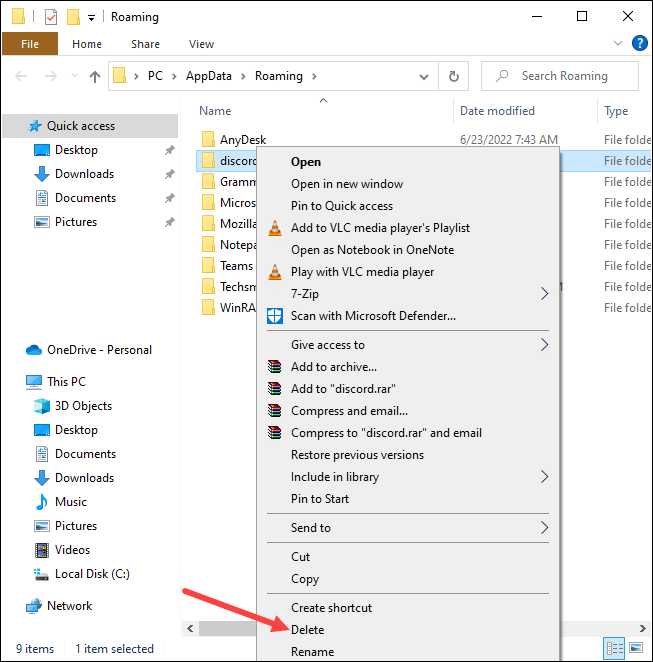This screenshot has width=653, height=662.
Task: Open Downloads under Quick access
Action: click(85, 174)
